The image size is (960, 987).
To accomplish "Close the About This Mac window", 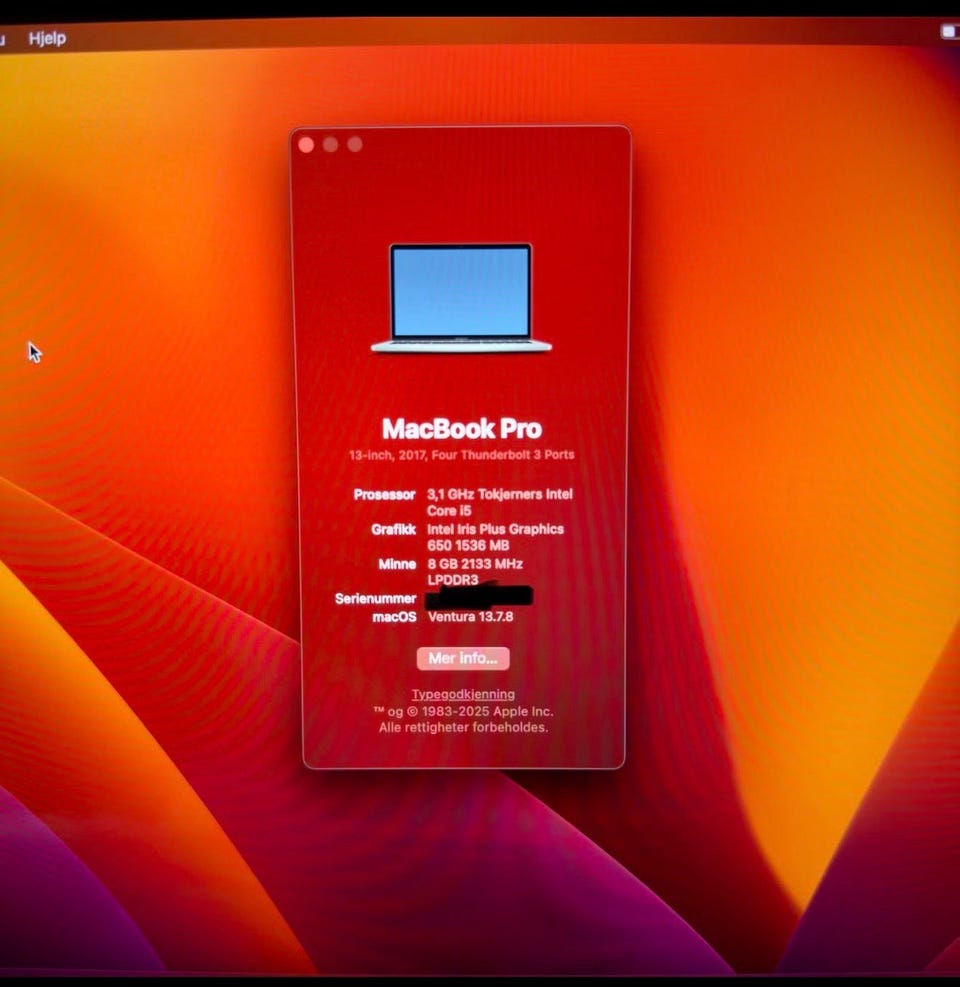I will (307, 145).
